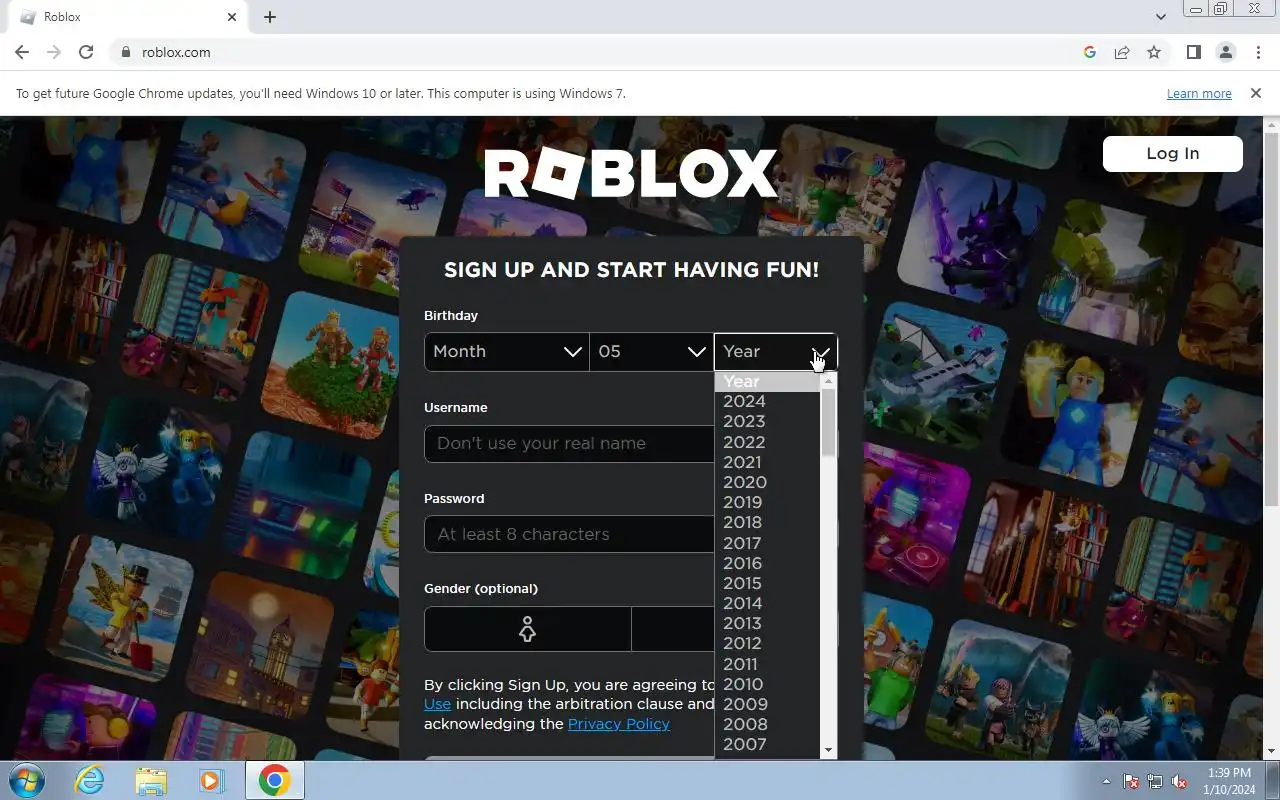Click muted volume tray icon
The image size is (1280, 800).
(x=1179, y=781)
